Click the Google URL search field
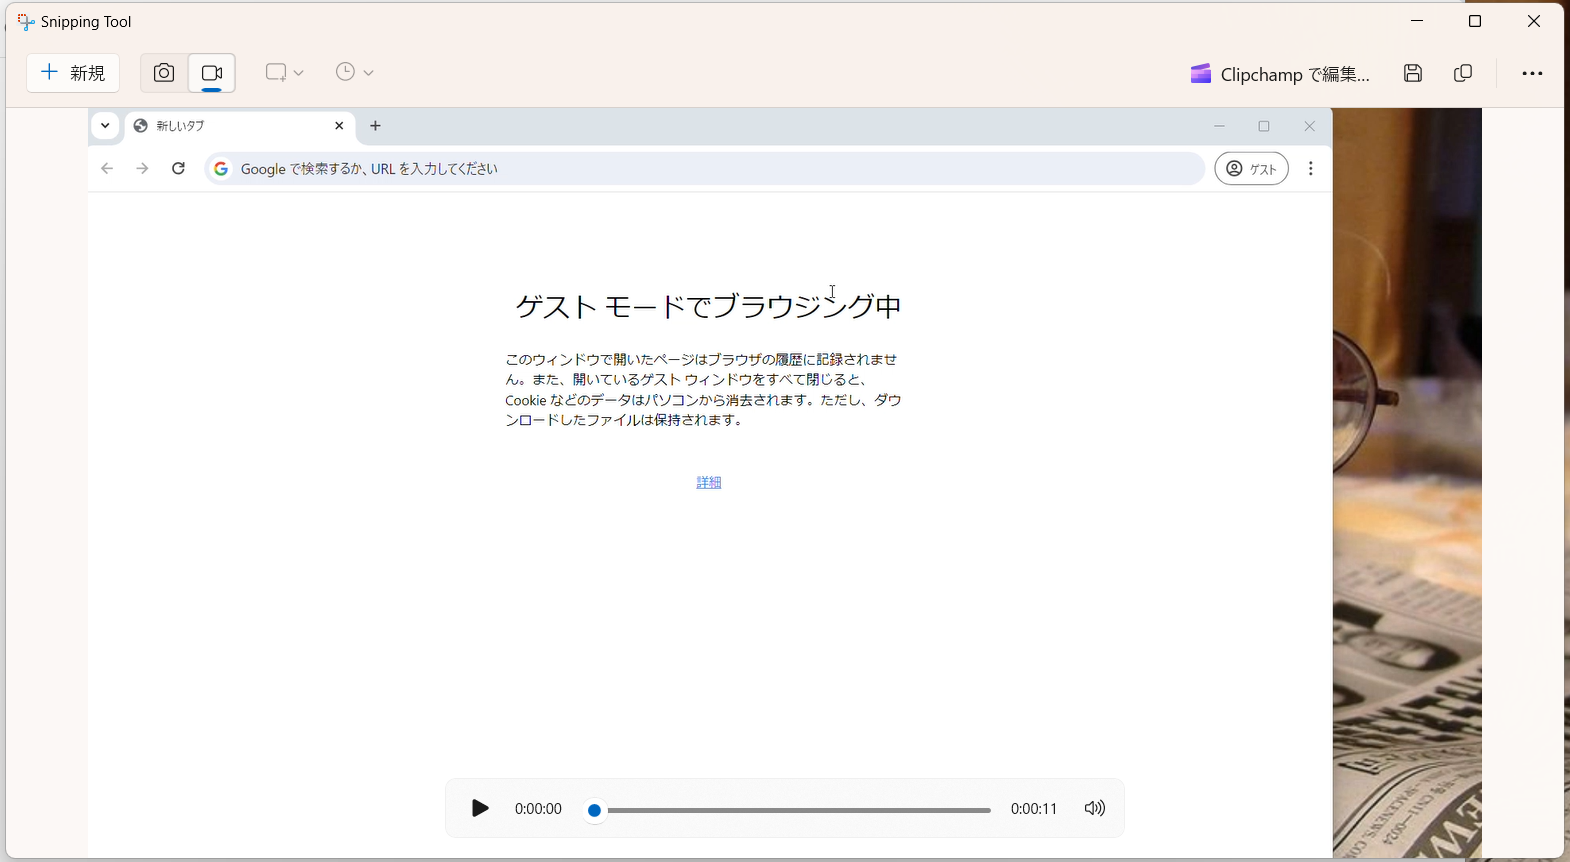The height and width of the screenshot is (862, 1570). point(700,169)
